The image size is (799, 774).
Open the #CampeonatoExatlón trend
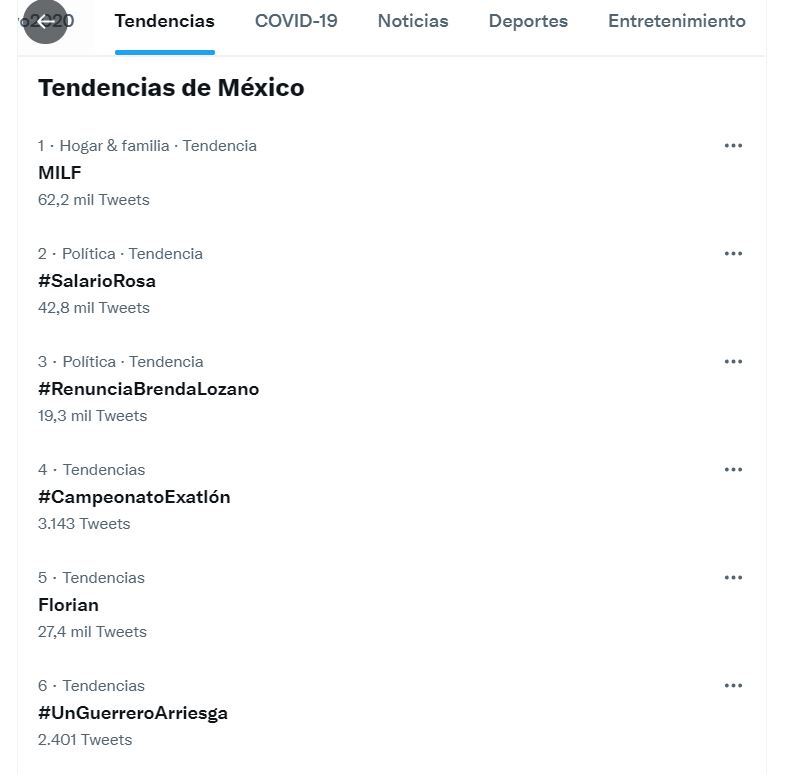point(134,497)
